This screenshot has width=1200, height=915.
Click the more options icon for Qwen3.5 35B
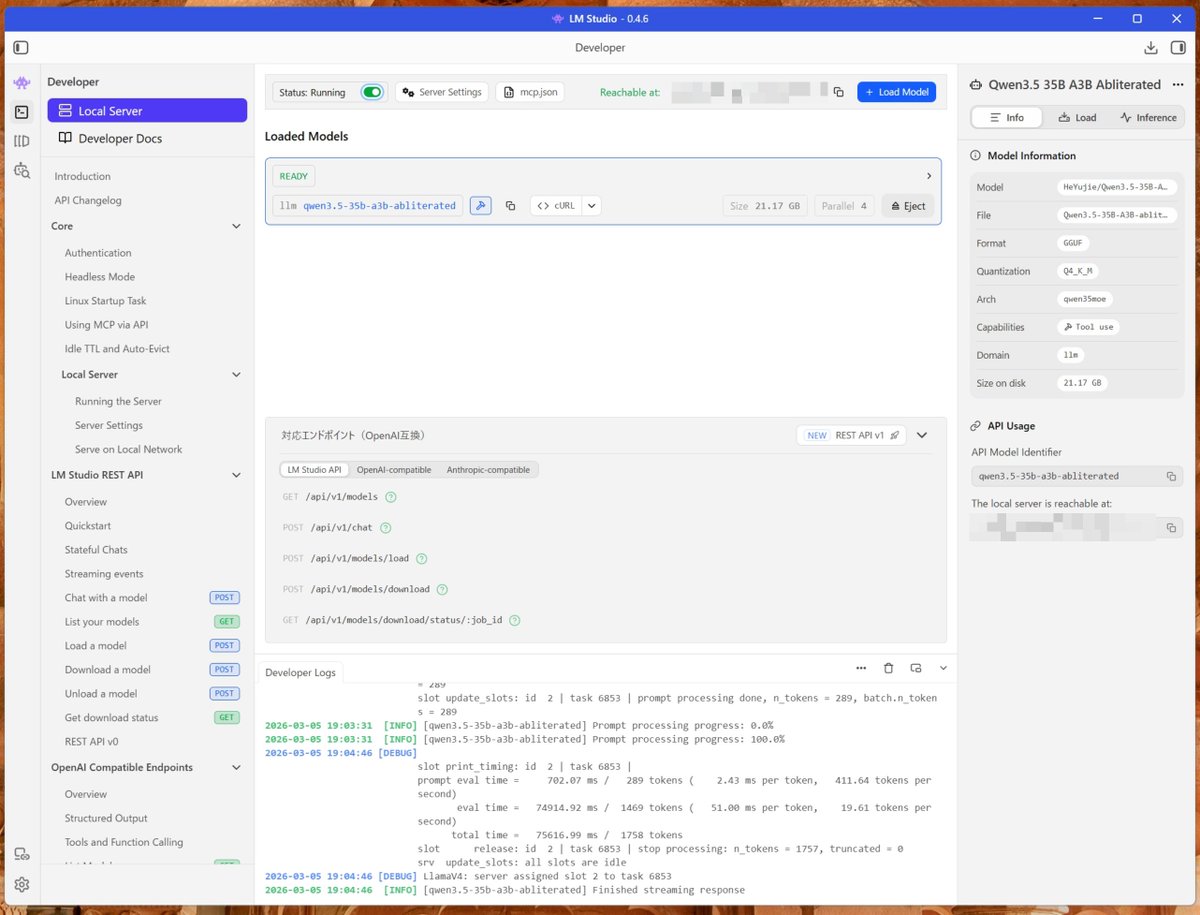1177,85
